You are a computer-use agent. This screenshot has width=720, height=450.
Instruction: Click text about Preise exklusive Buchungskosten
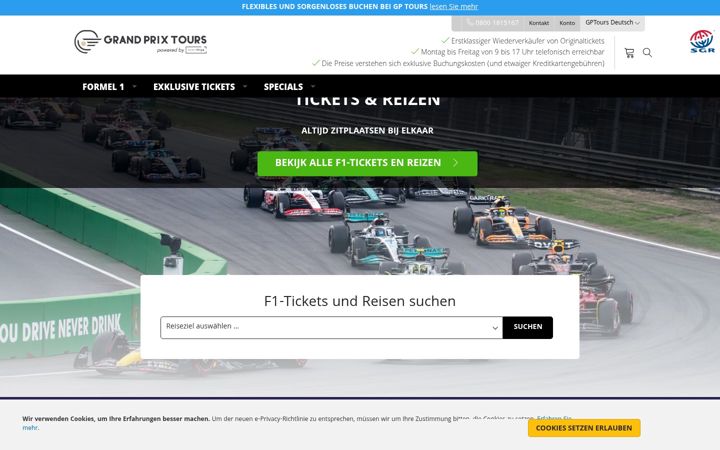point(463,63)
